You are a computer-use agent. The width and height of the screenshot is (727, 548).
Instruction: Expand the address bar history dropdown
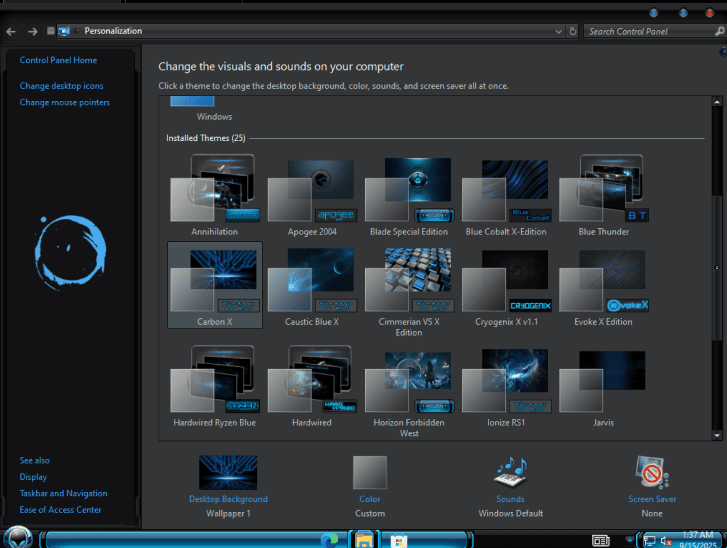tap(559, 31)
